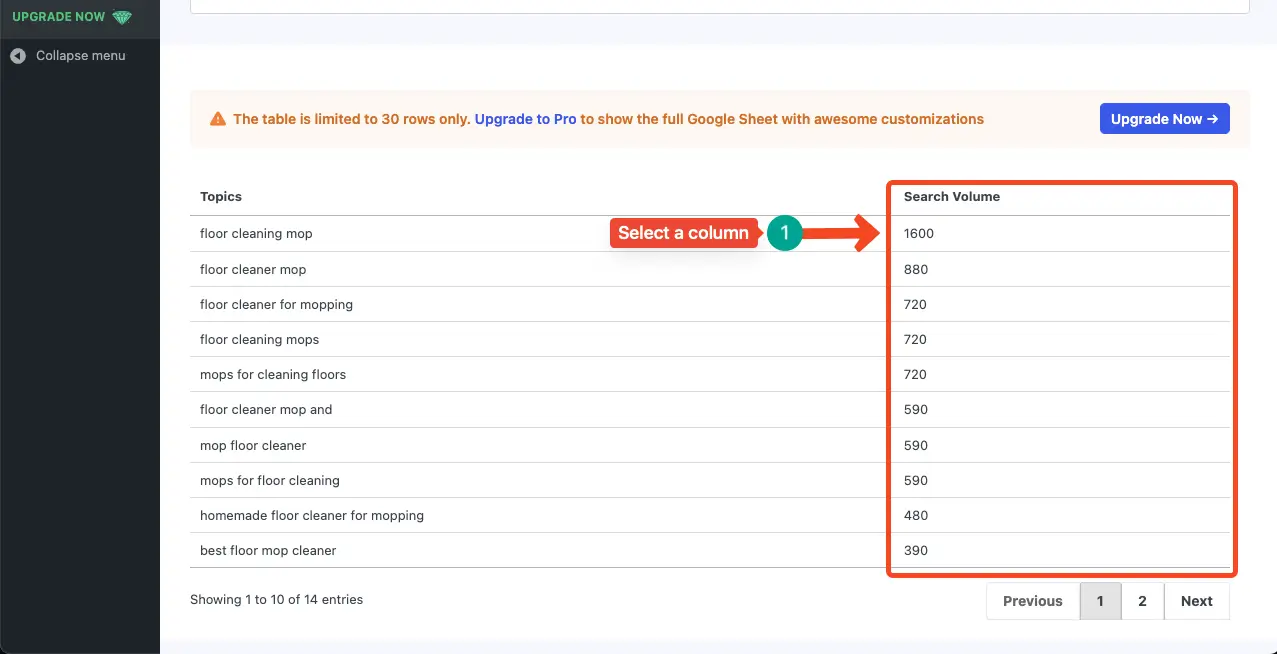Click 590 in 'mops for floor cleaning' row

[916, 480]
